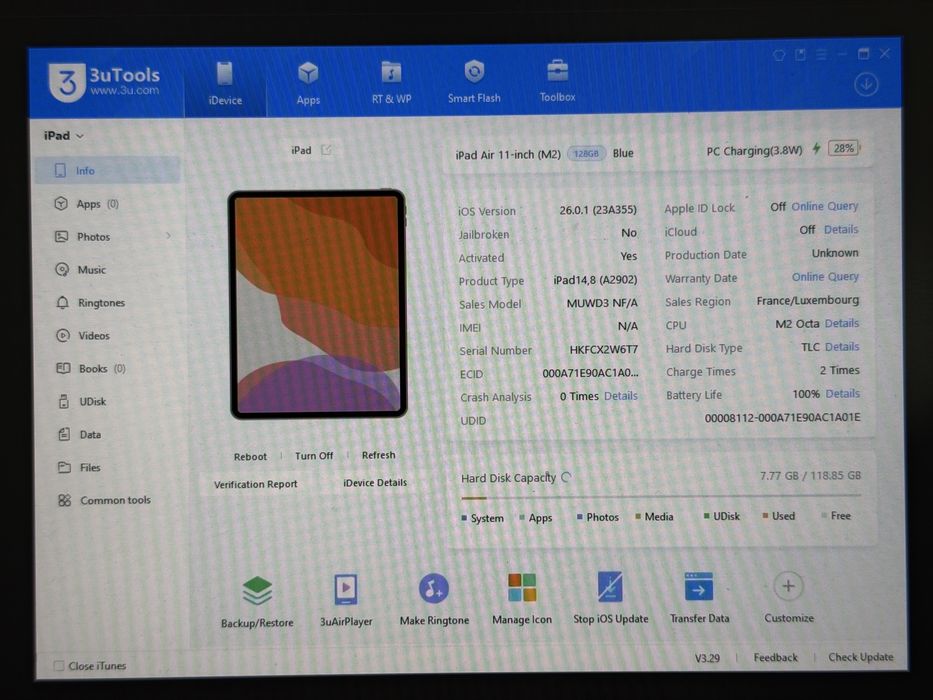933x700 pixels.
Task: Open Hard Disk Type Details link
Action: 842,346
